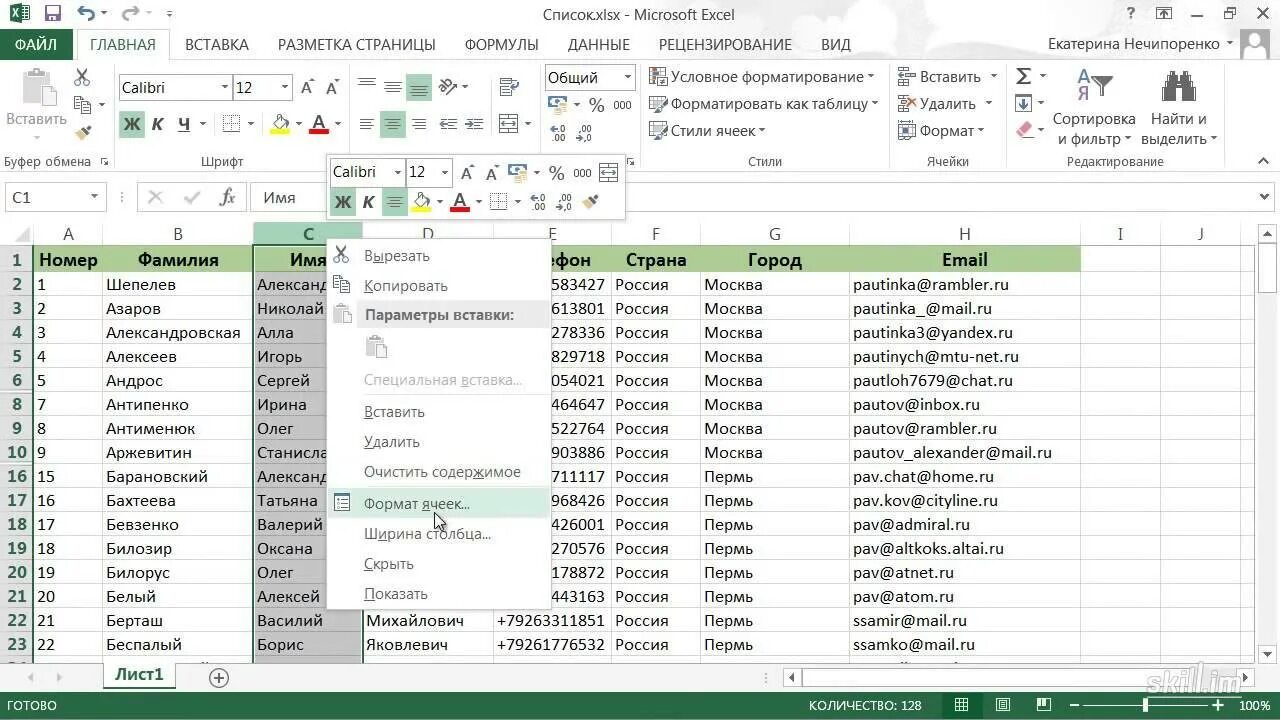Click the Insert Function (fx) icon
The width and height of the screenshot is (1280, 720).
(x=225, y=197)
